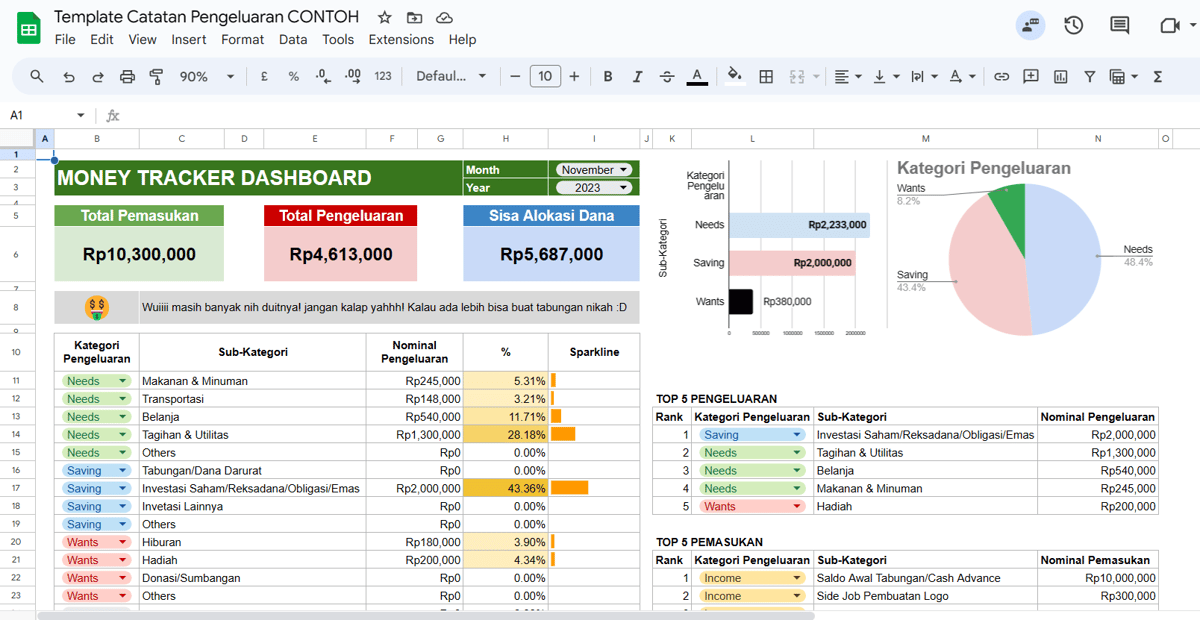Open the Month dropdown showing November
Viewport: 1200px width, 620px height.
(x=593, y=169)
